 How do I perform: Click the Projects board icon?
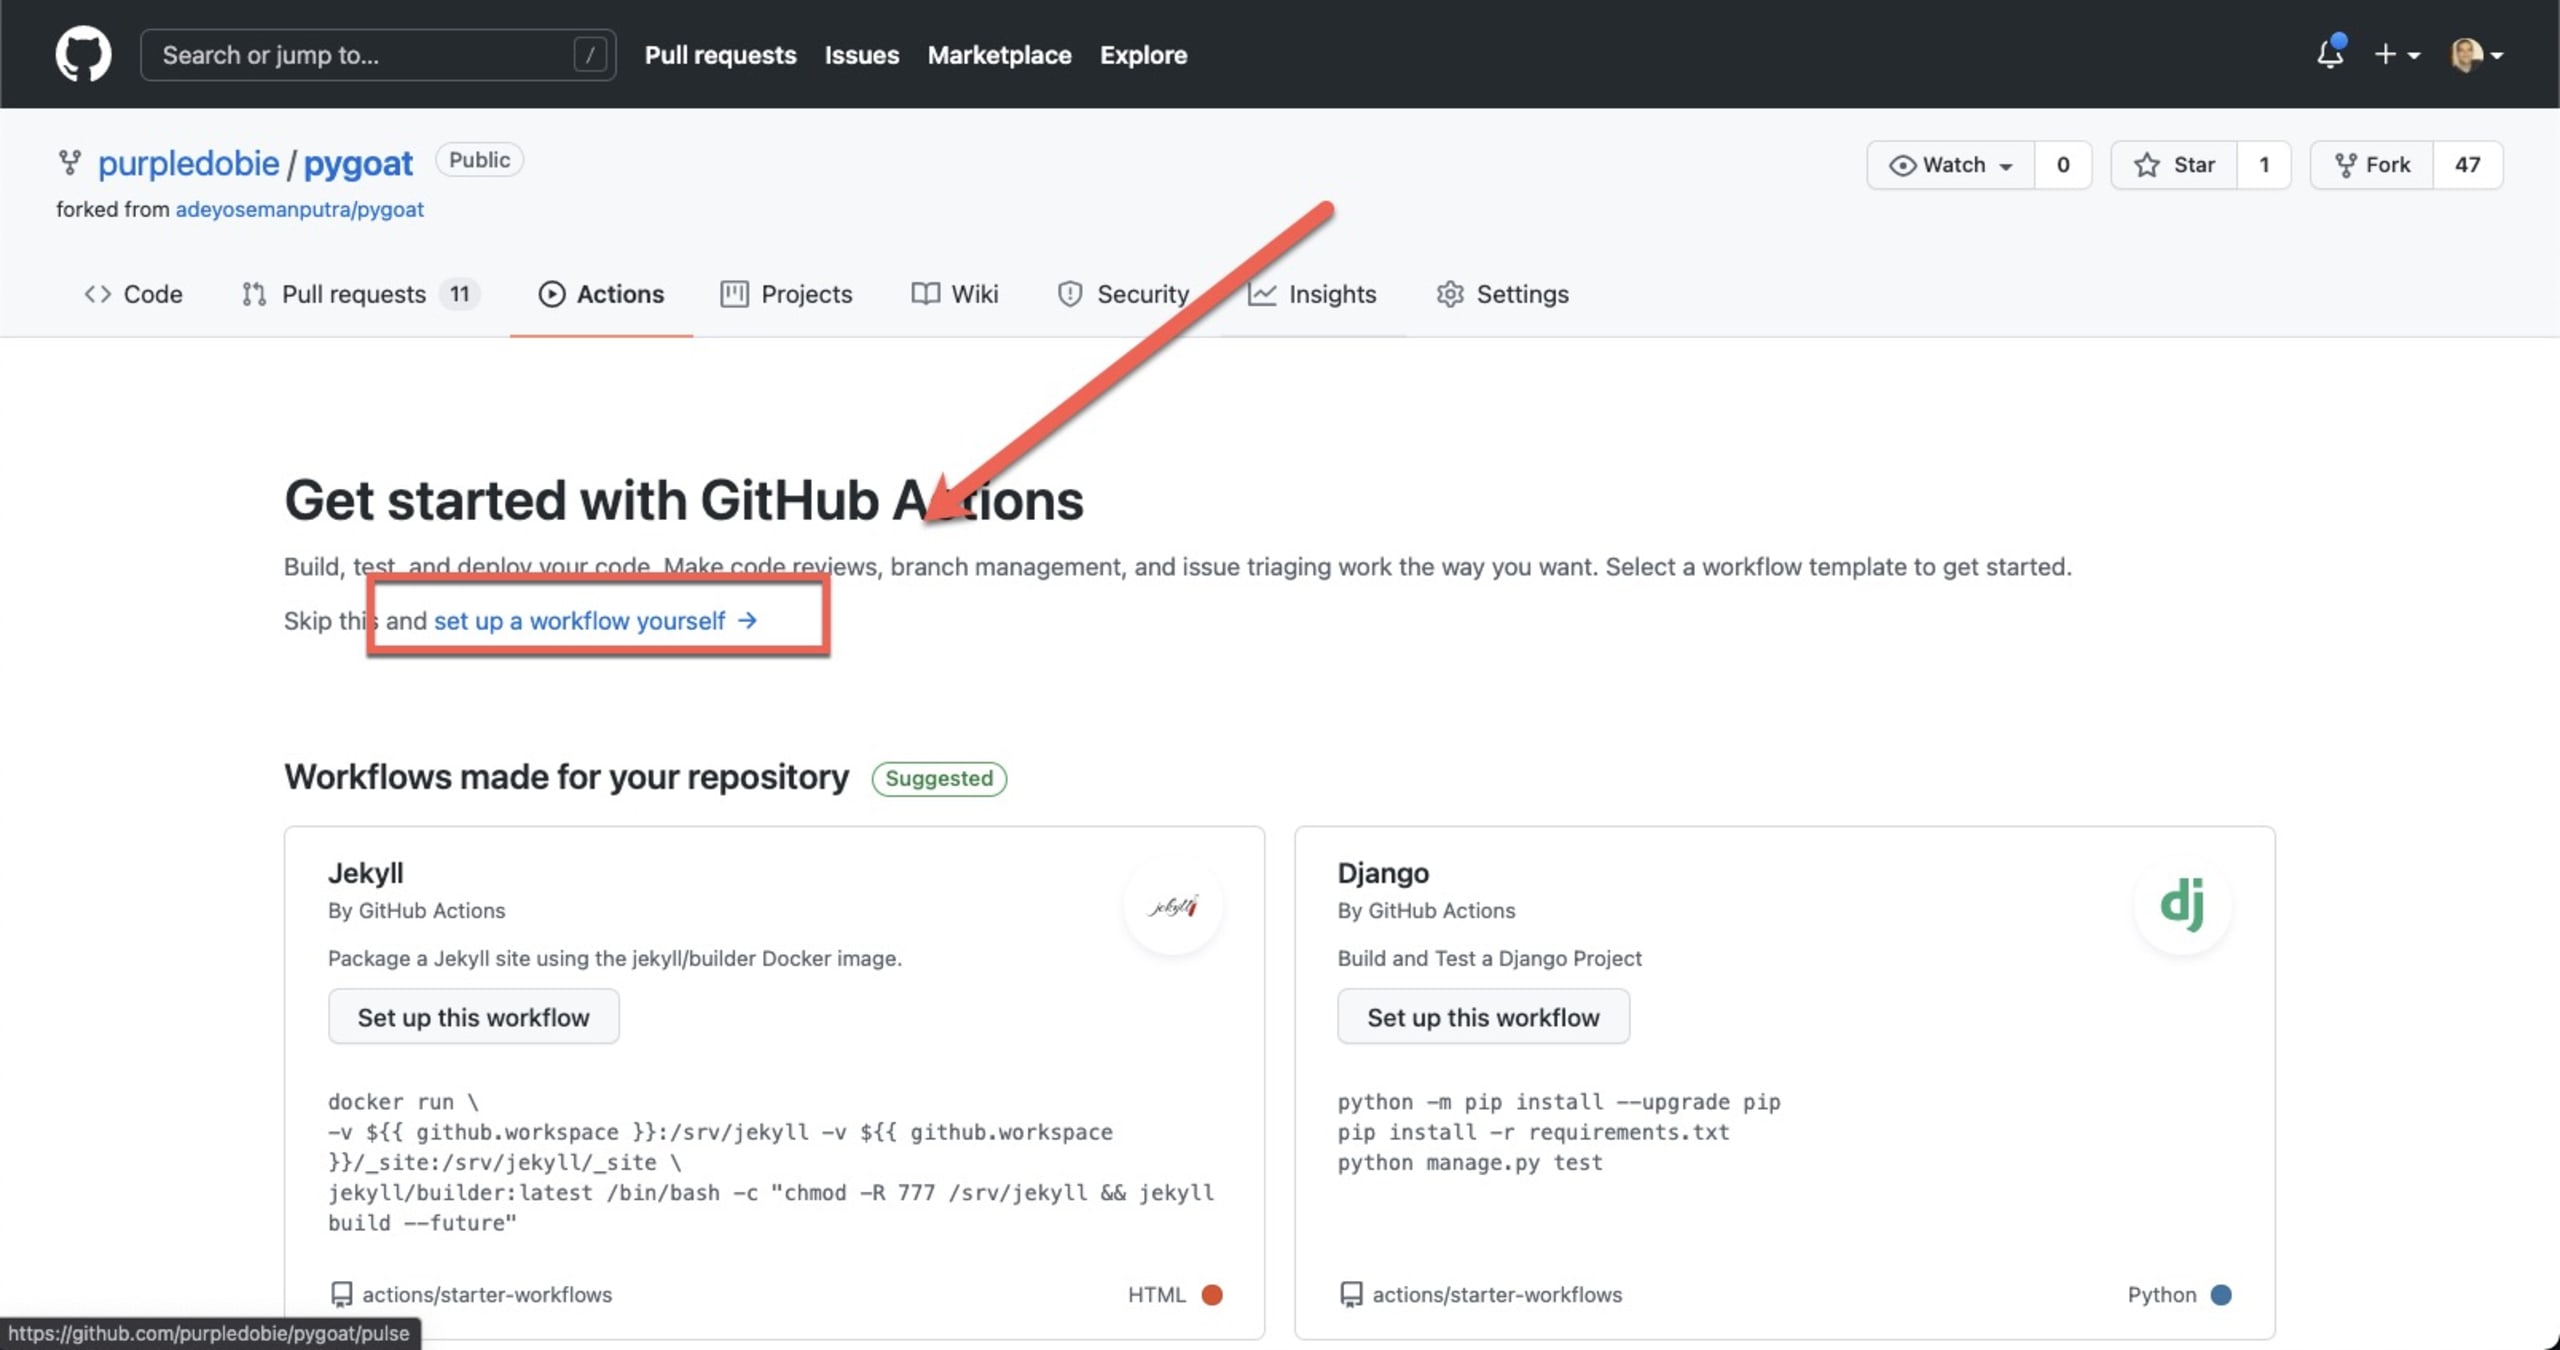[x=734, y=294]
